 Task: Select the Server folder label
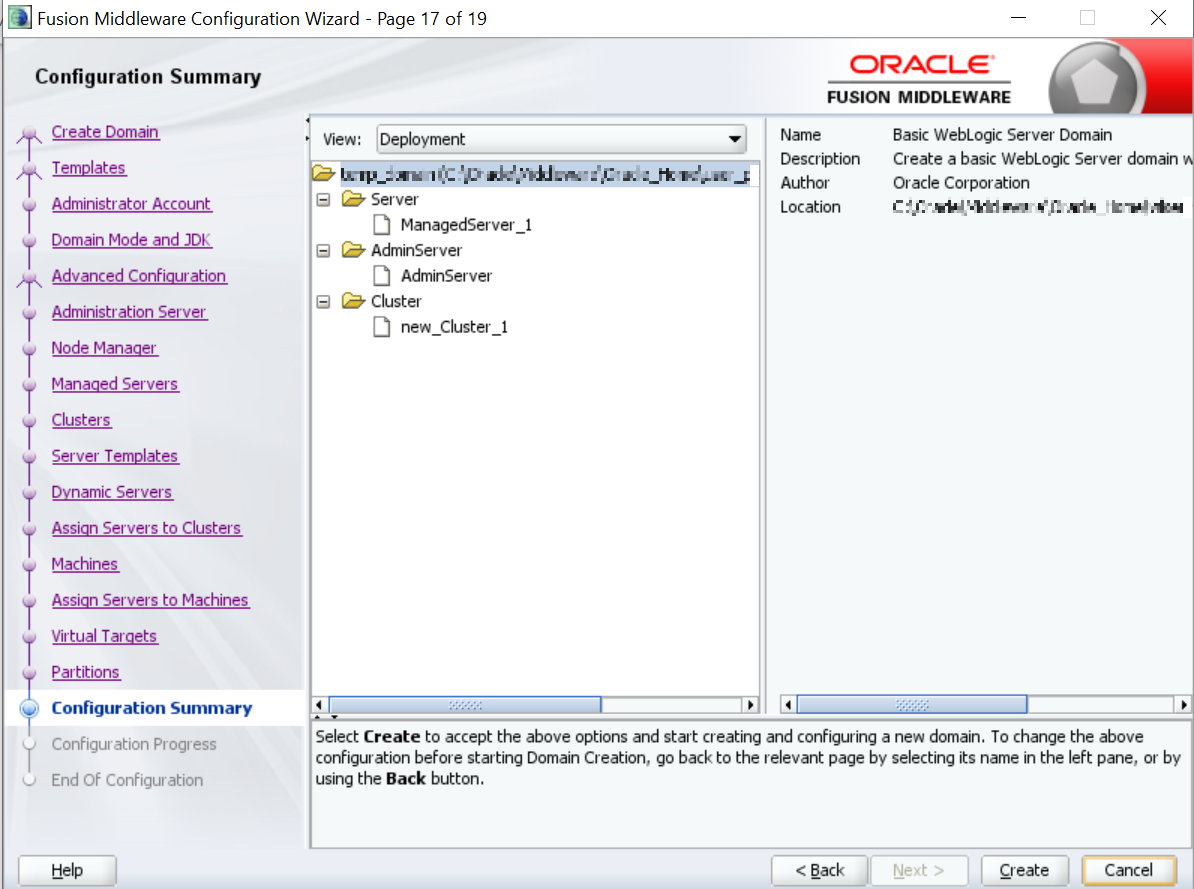click(394, 199)
